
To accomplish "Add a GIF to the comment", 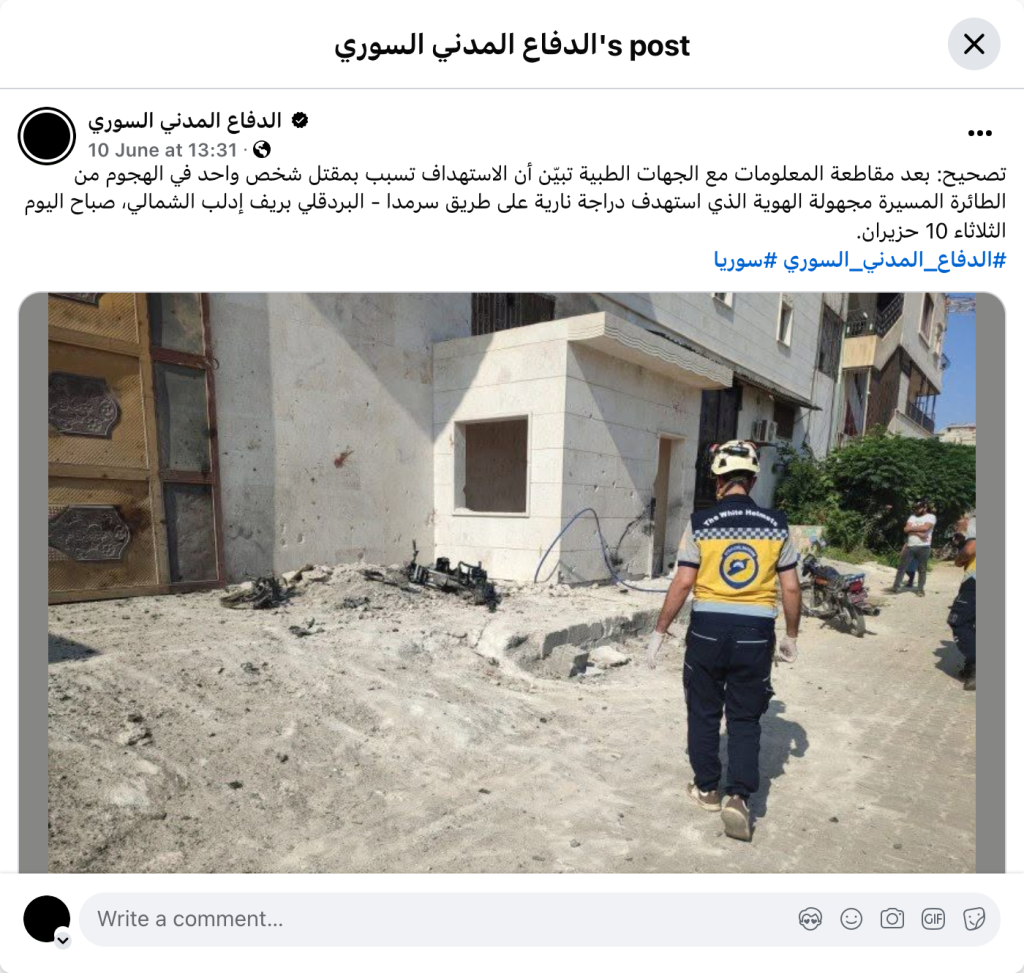I will point(933,919).
